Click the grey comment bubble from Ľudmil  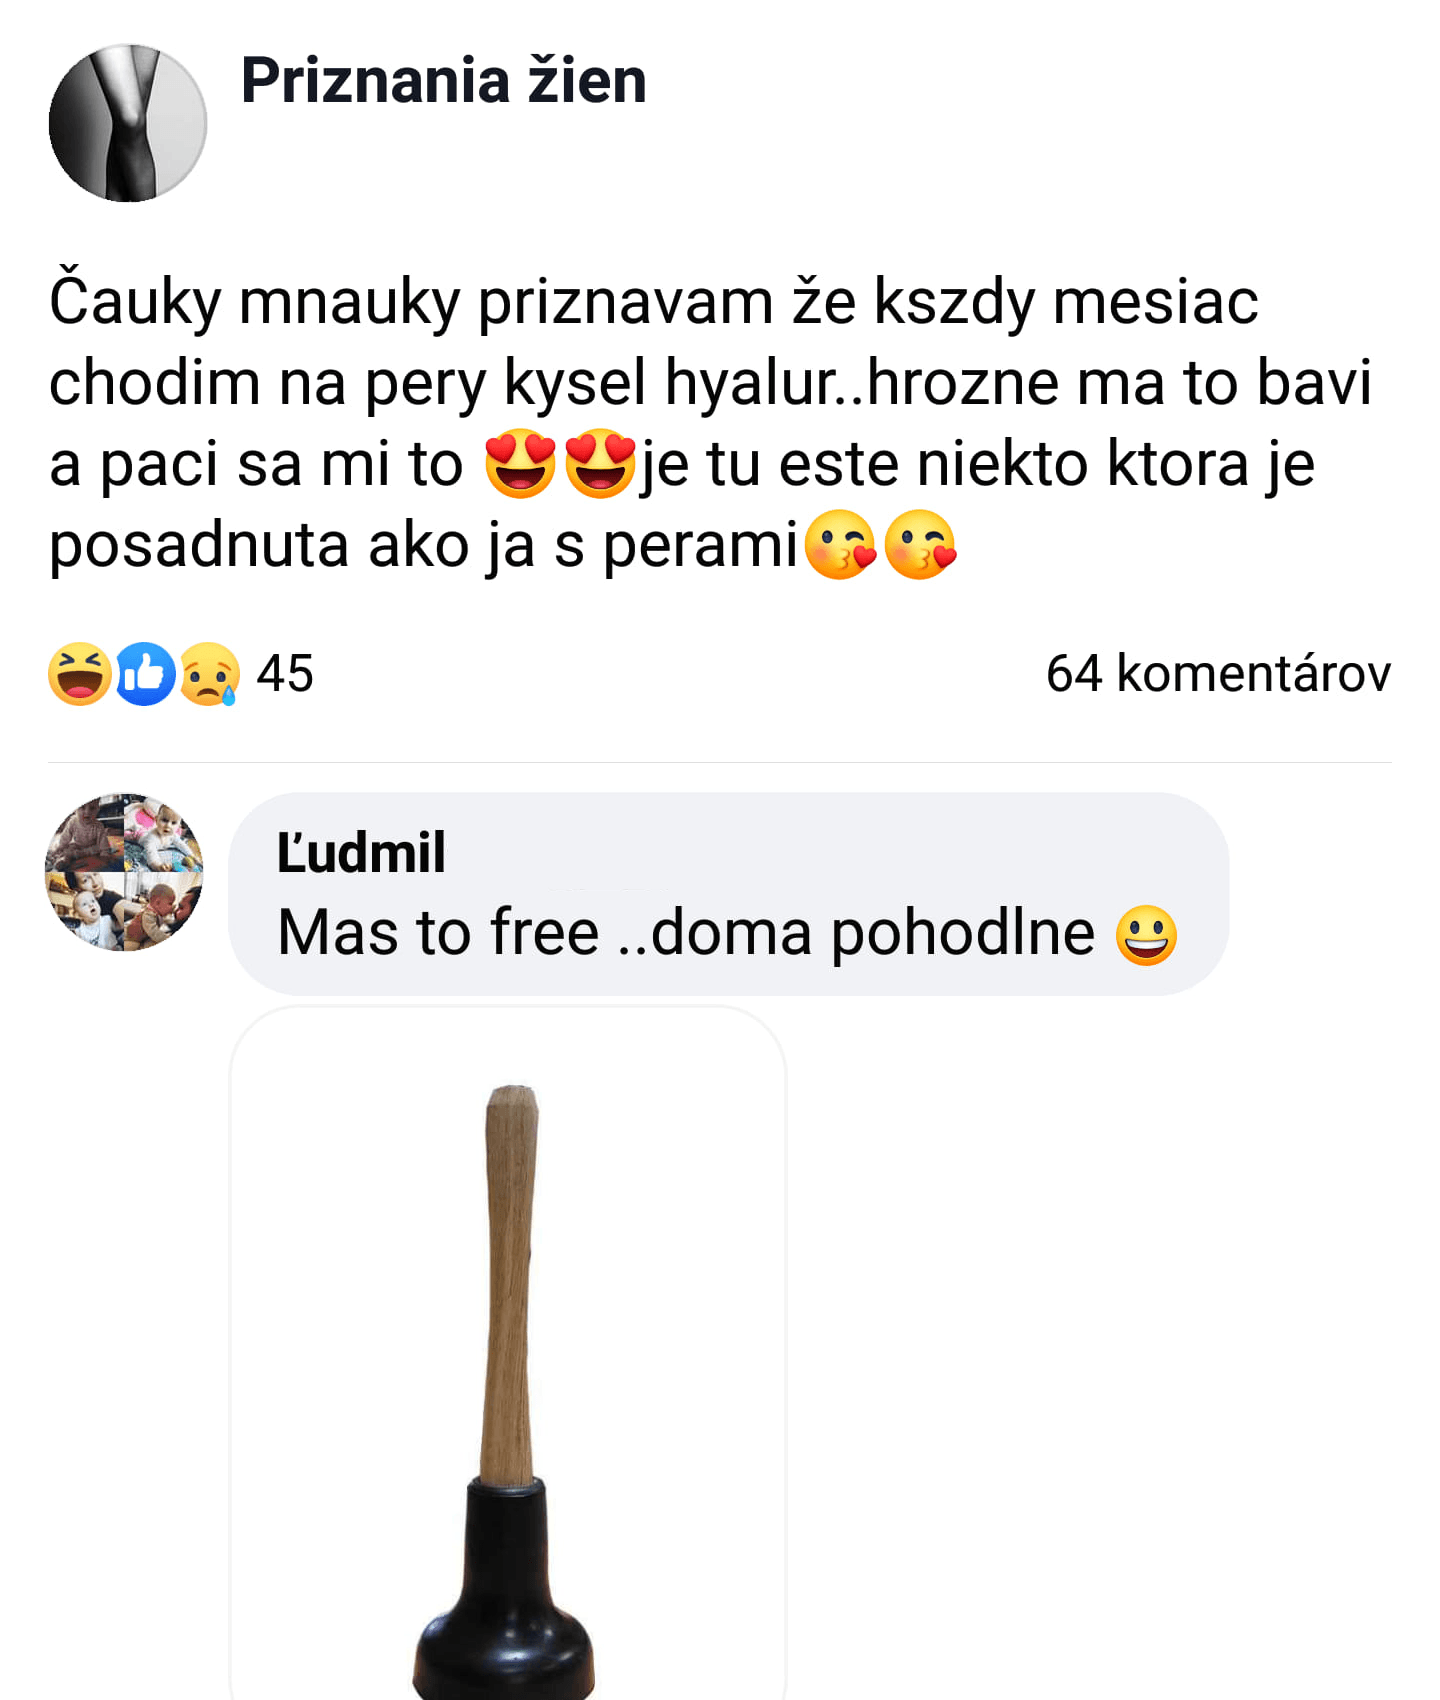(729, 894)
